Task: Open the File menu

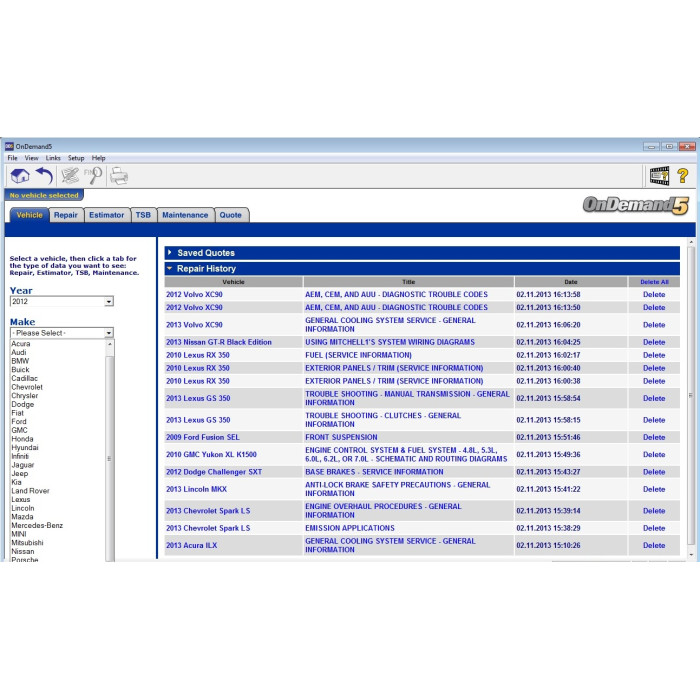Action: pyautogui.click(x=12, y=158)
